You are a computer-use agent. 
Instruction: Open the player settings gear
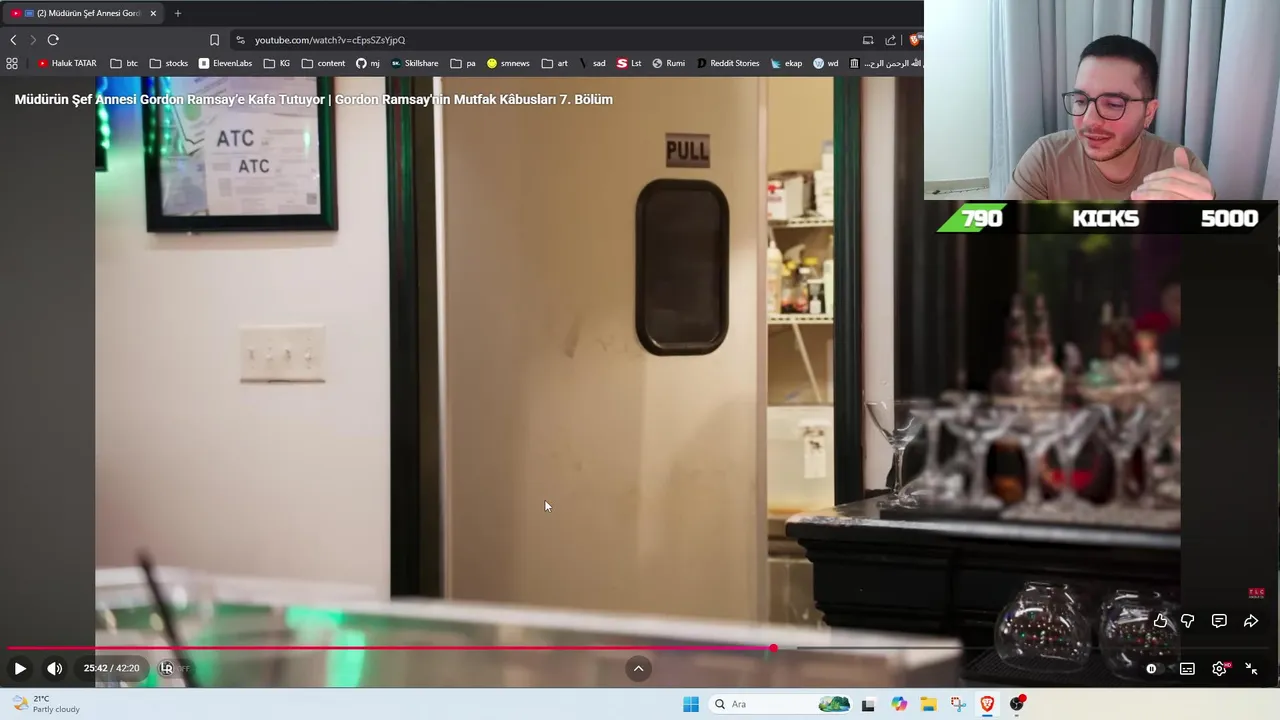click(x=1220, y=669)
